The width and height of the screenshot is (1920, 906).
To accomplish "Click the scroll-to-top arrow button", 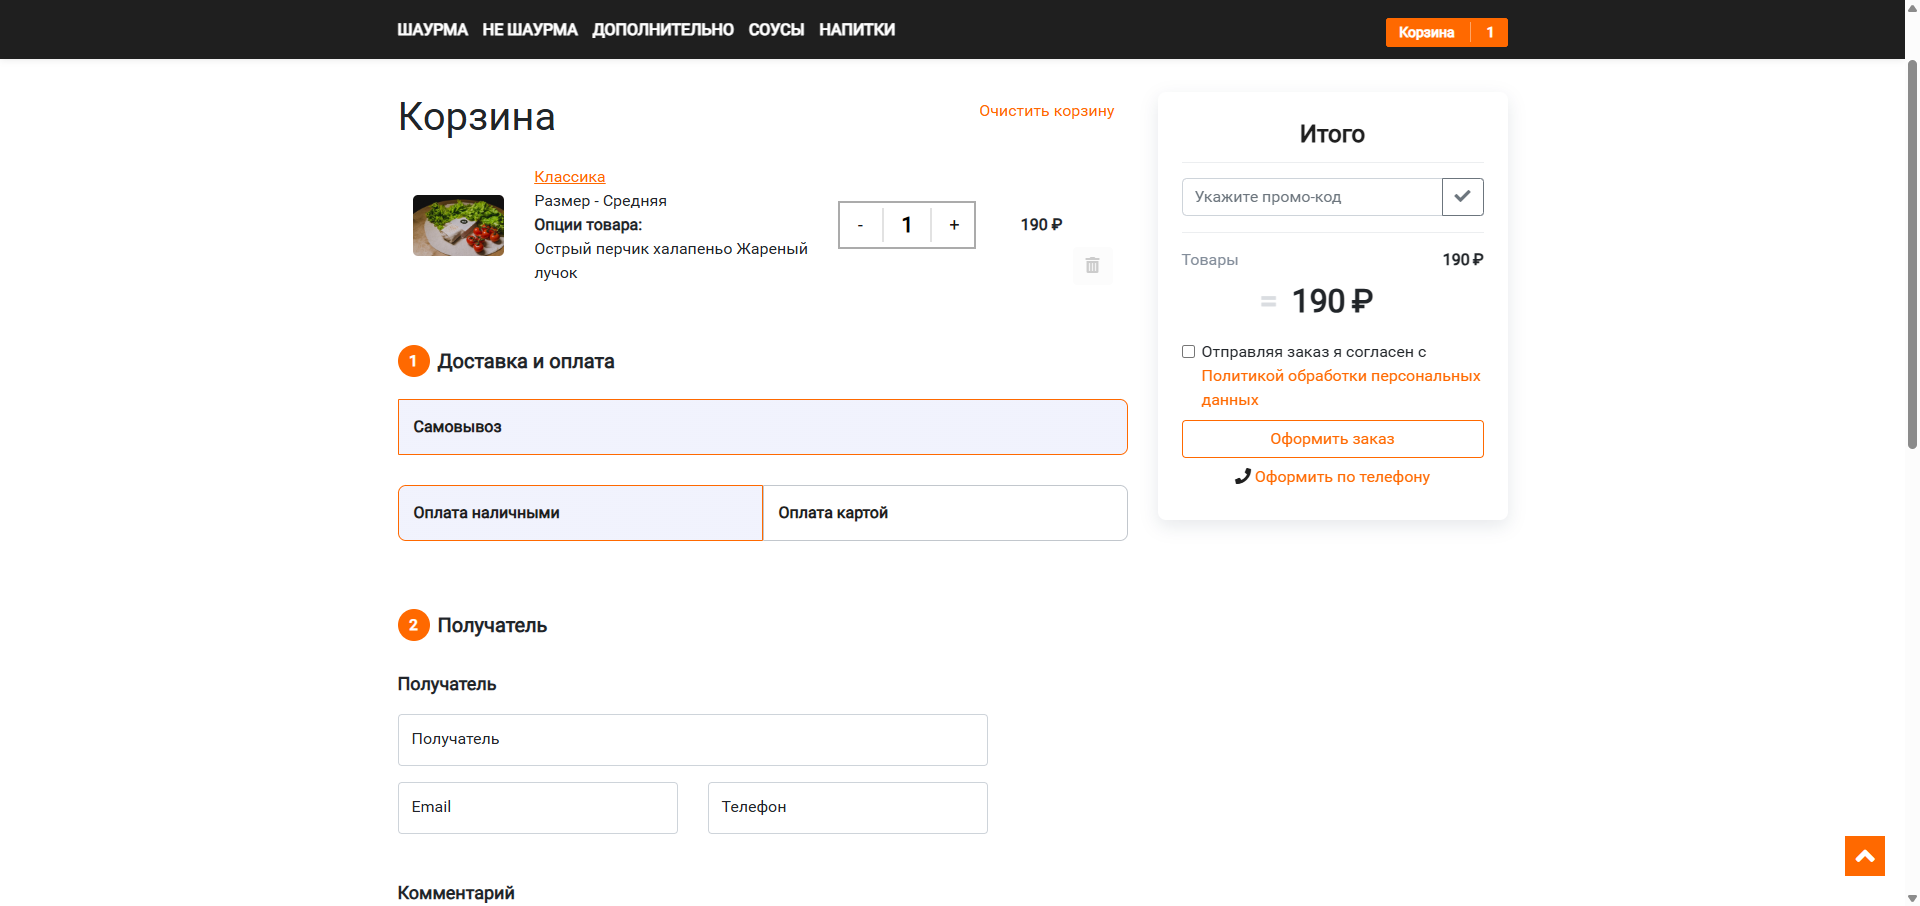I will pos(1865,856).
